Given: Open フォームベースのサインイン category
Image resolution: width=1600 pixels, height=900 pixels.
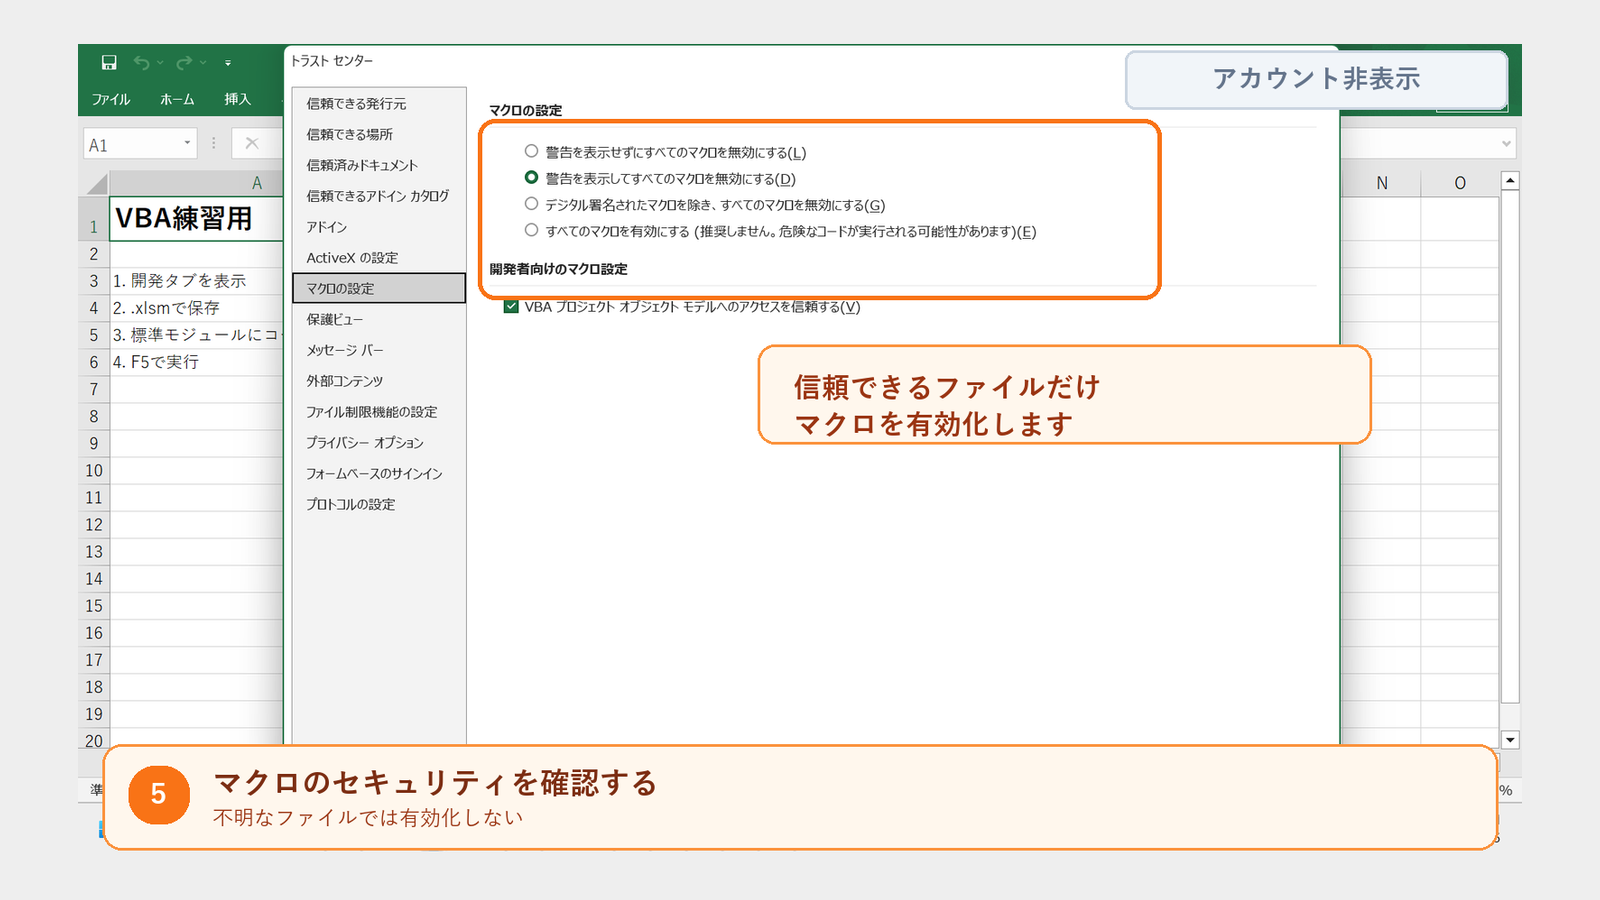Looking at the screenshot, I should tap(379, 473).
